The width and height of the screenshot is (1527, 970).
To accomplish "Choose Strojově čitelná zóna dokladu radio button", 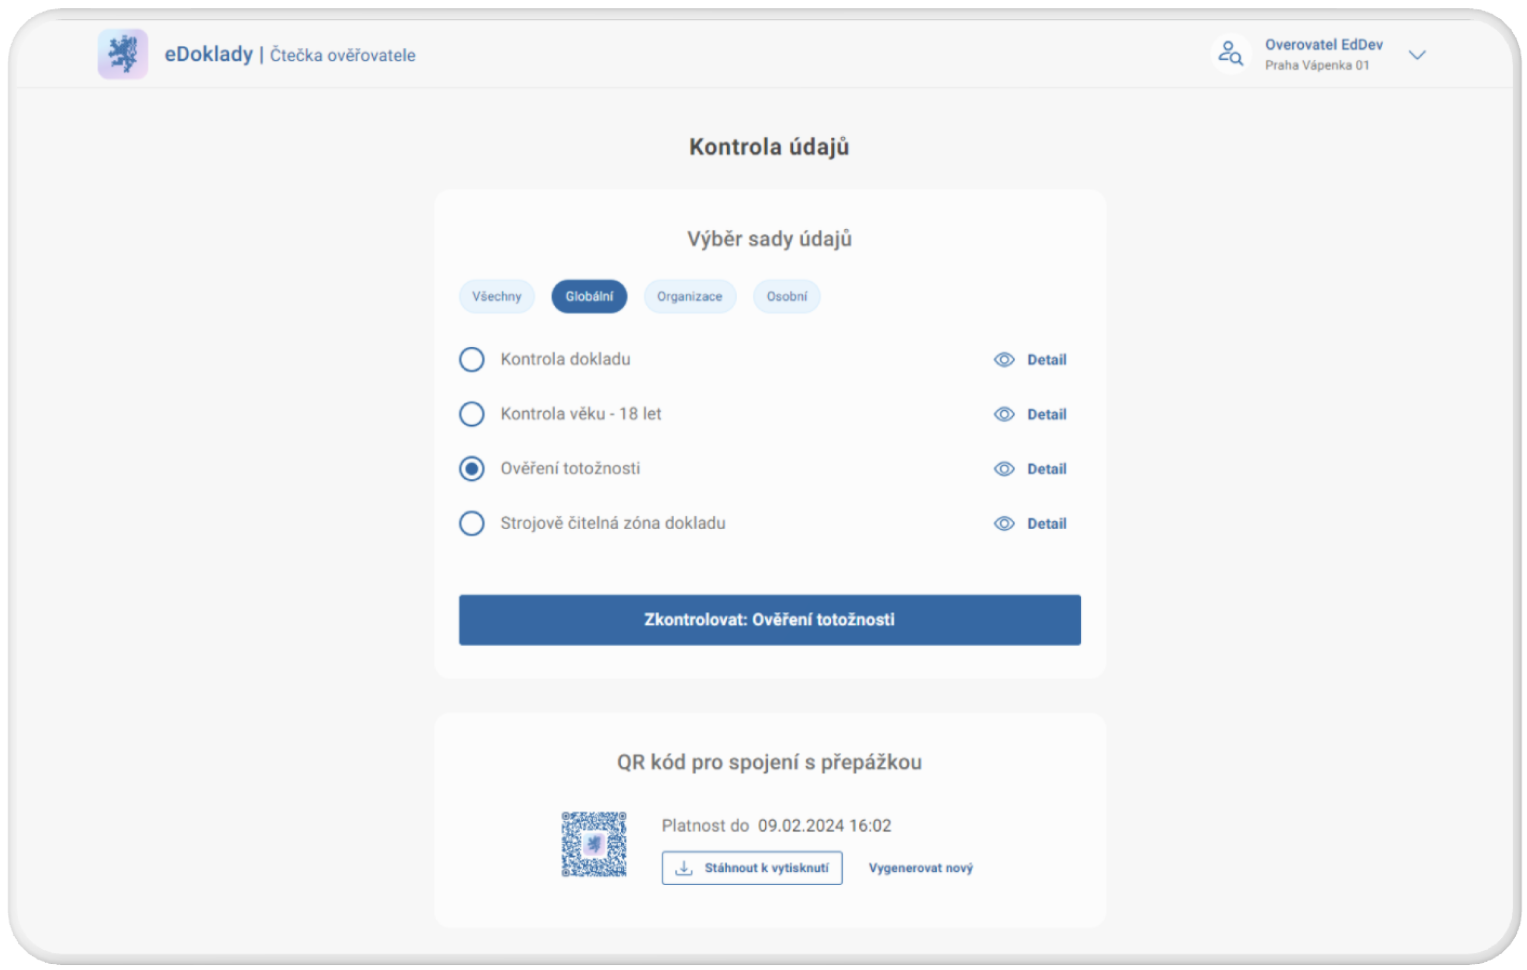I will click(472, 524).
